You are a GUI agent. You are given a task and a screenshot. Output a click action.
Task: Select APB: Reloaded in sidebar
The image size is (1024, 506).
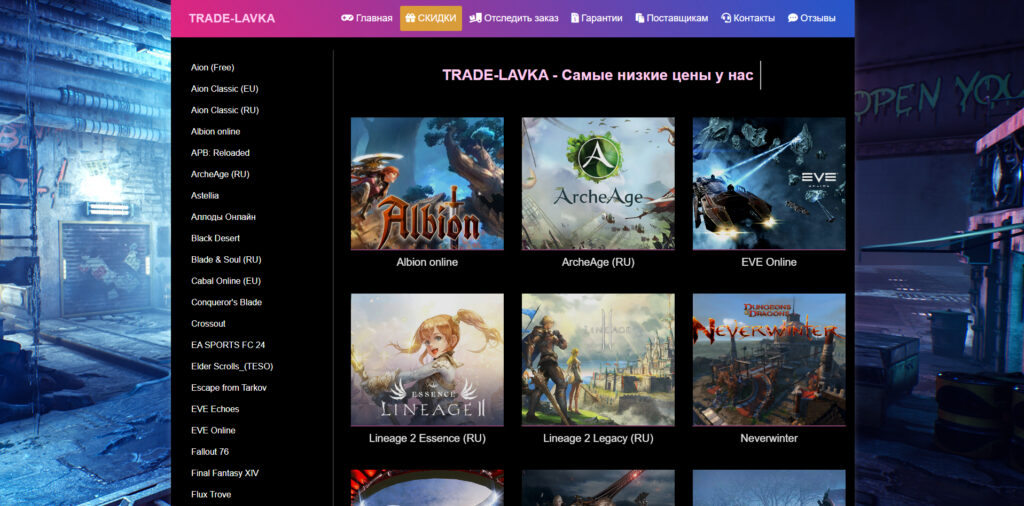tap(220, 153)
